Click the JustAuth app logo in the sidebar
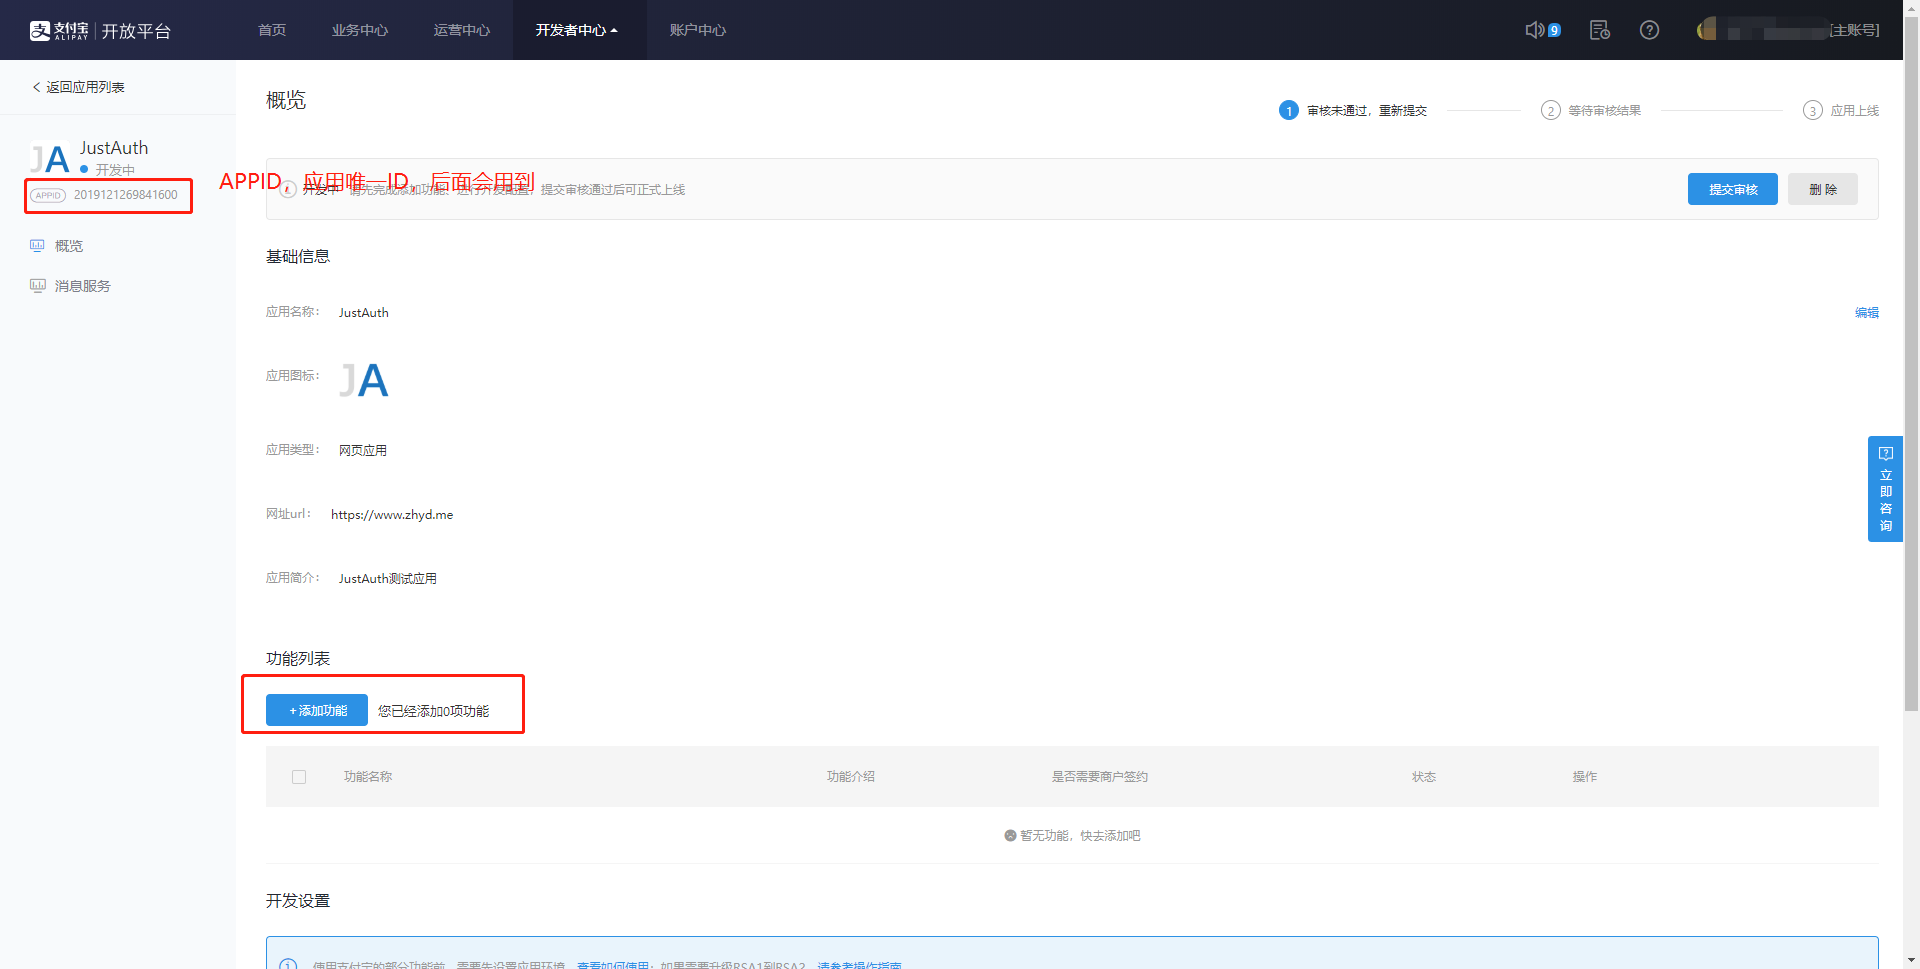This screenshot has width=1920, height=969. [x=49, y=159]
